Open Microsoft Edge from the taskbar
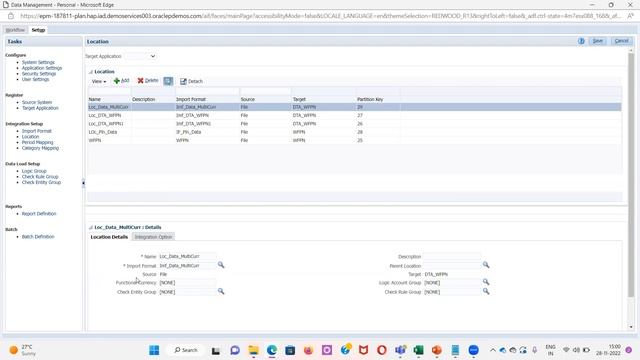 point(272,350)
